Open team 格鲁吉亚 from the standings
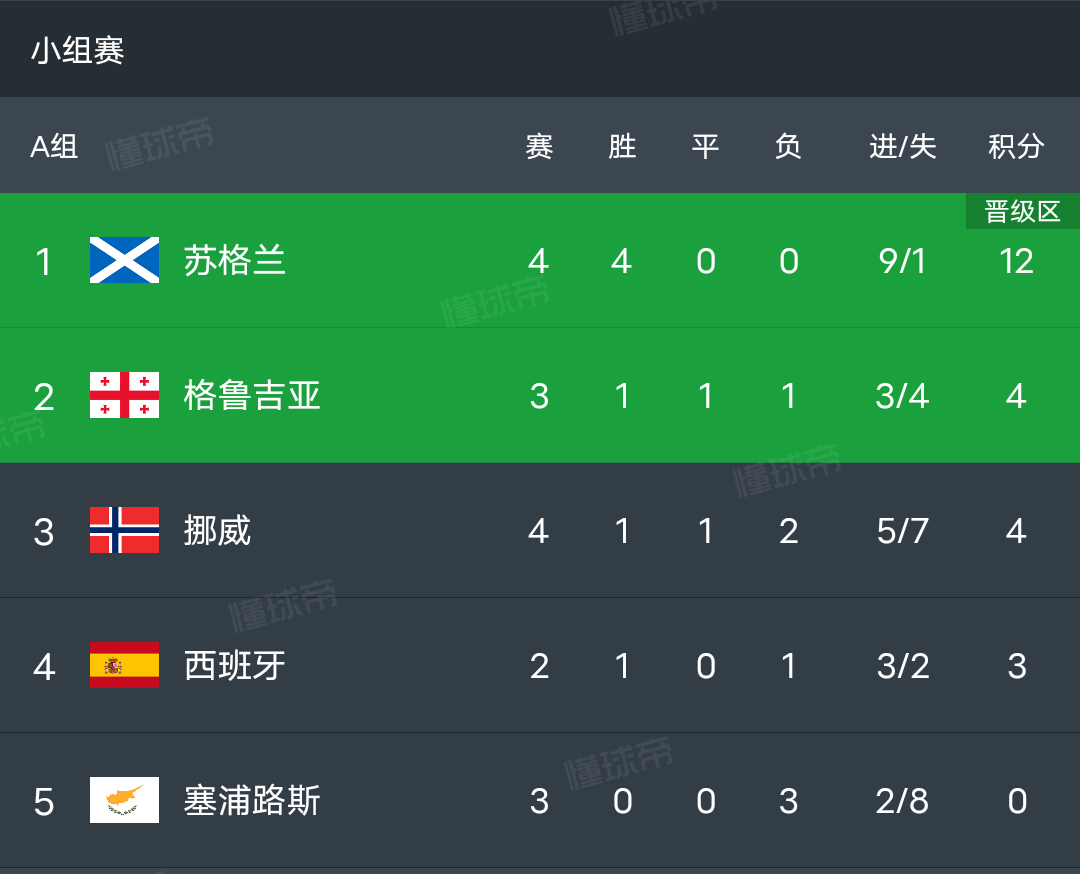The height and width of the screenshot is (874, 1080). click(x=252, y=396)
